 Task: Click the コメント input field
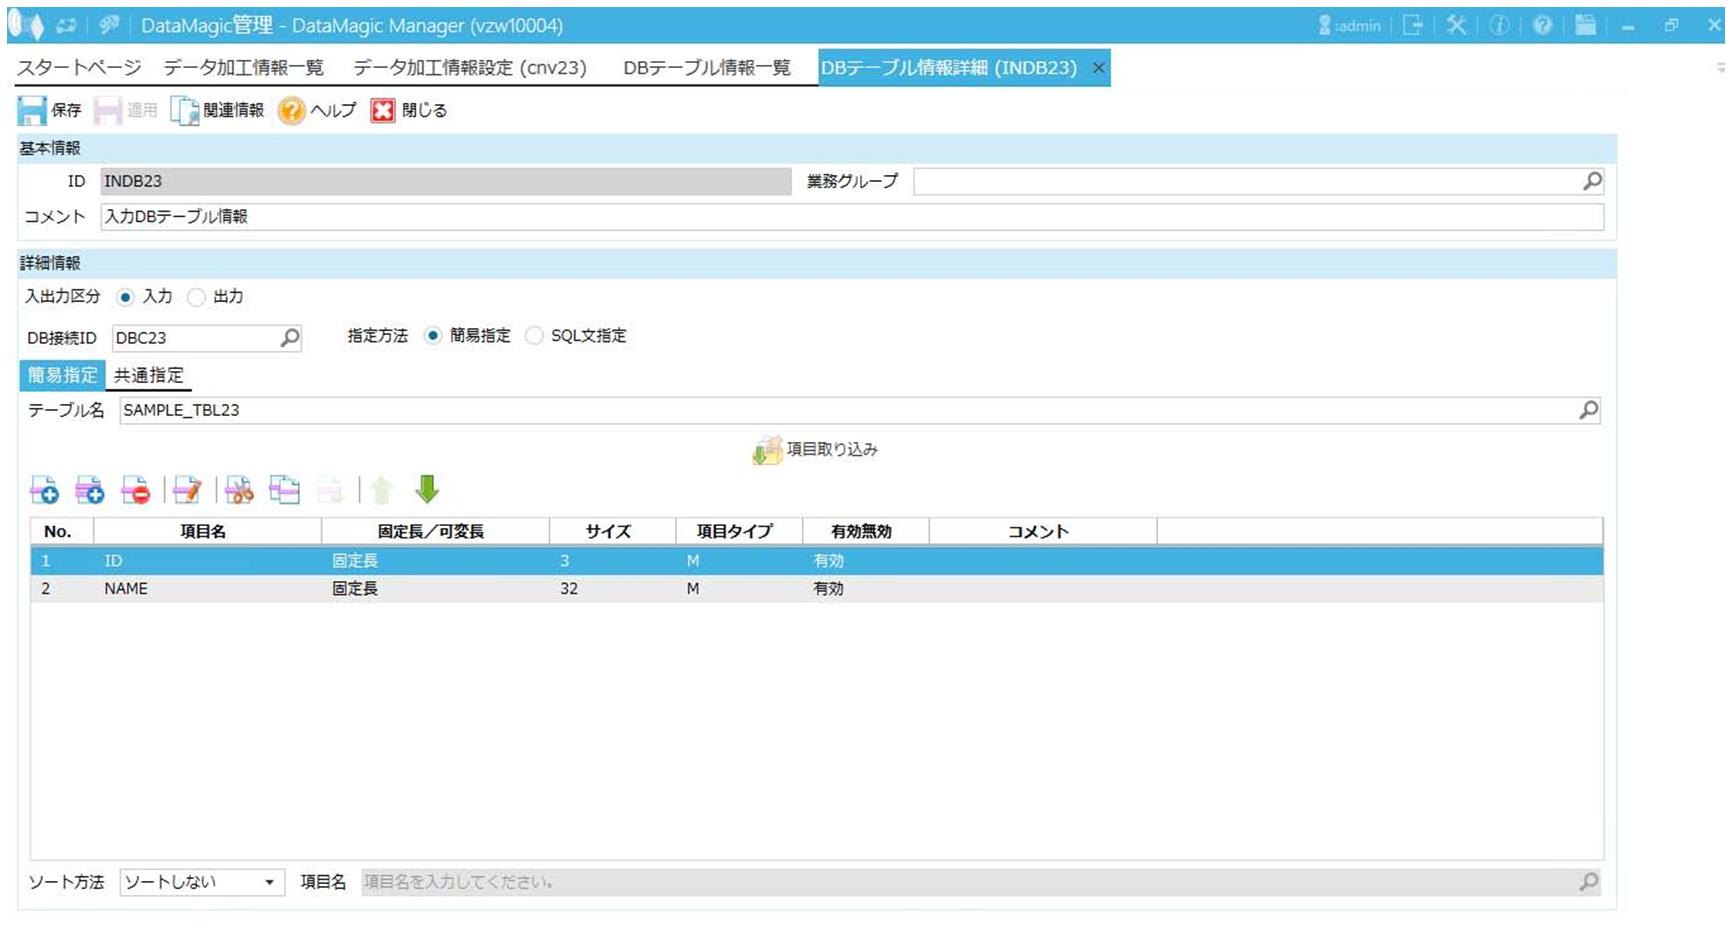click(850, 217)
